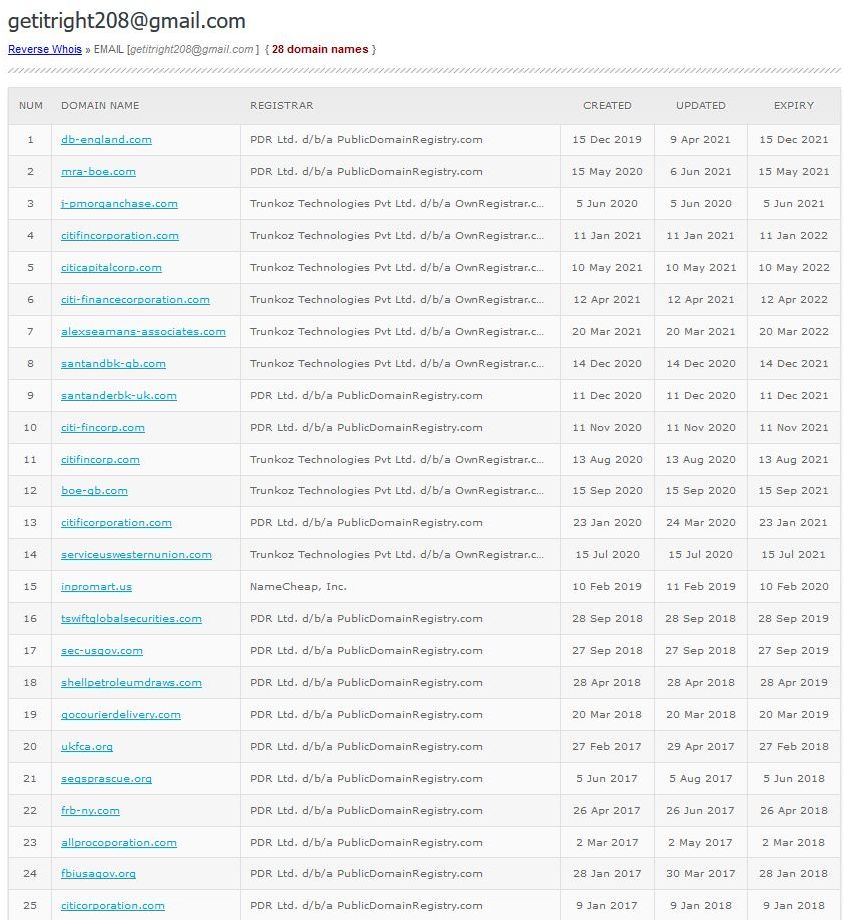Open citifincorporation.com domain entry
This screenshot has width=844, height=920.
[x=120, y=236]
